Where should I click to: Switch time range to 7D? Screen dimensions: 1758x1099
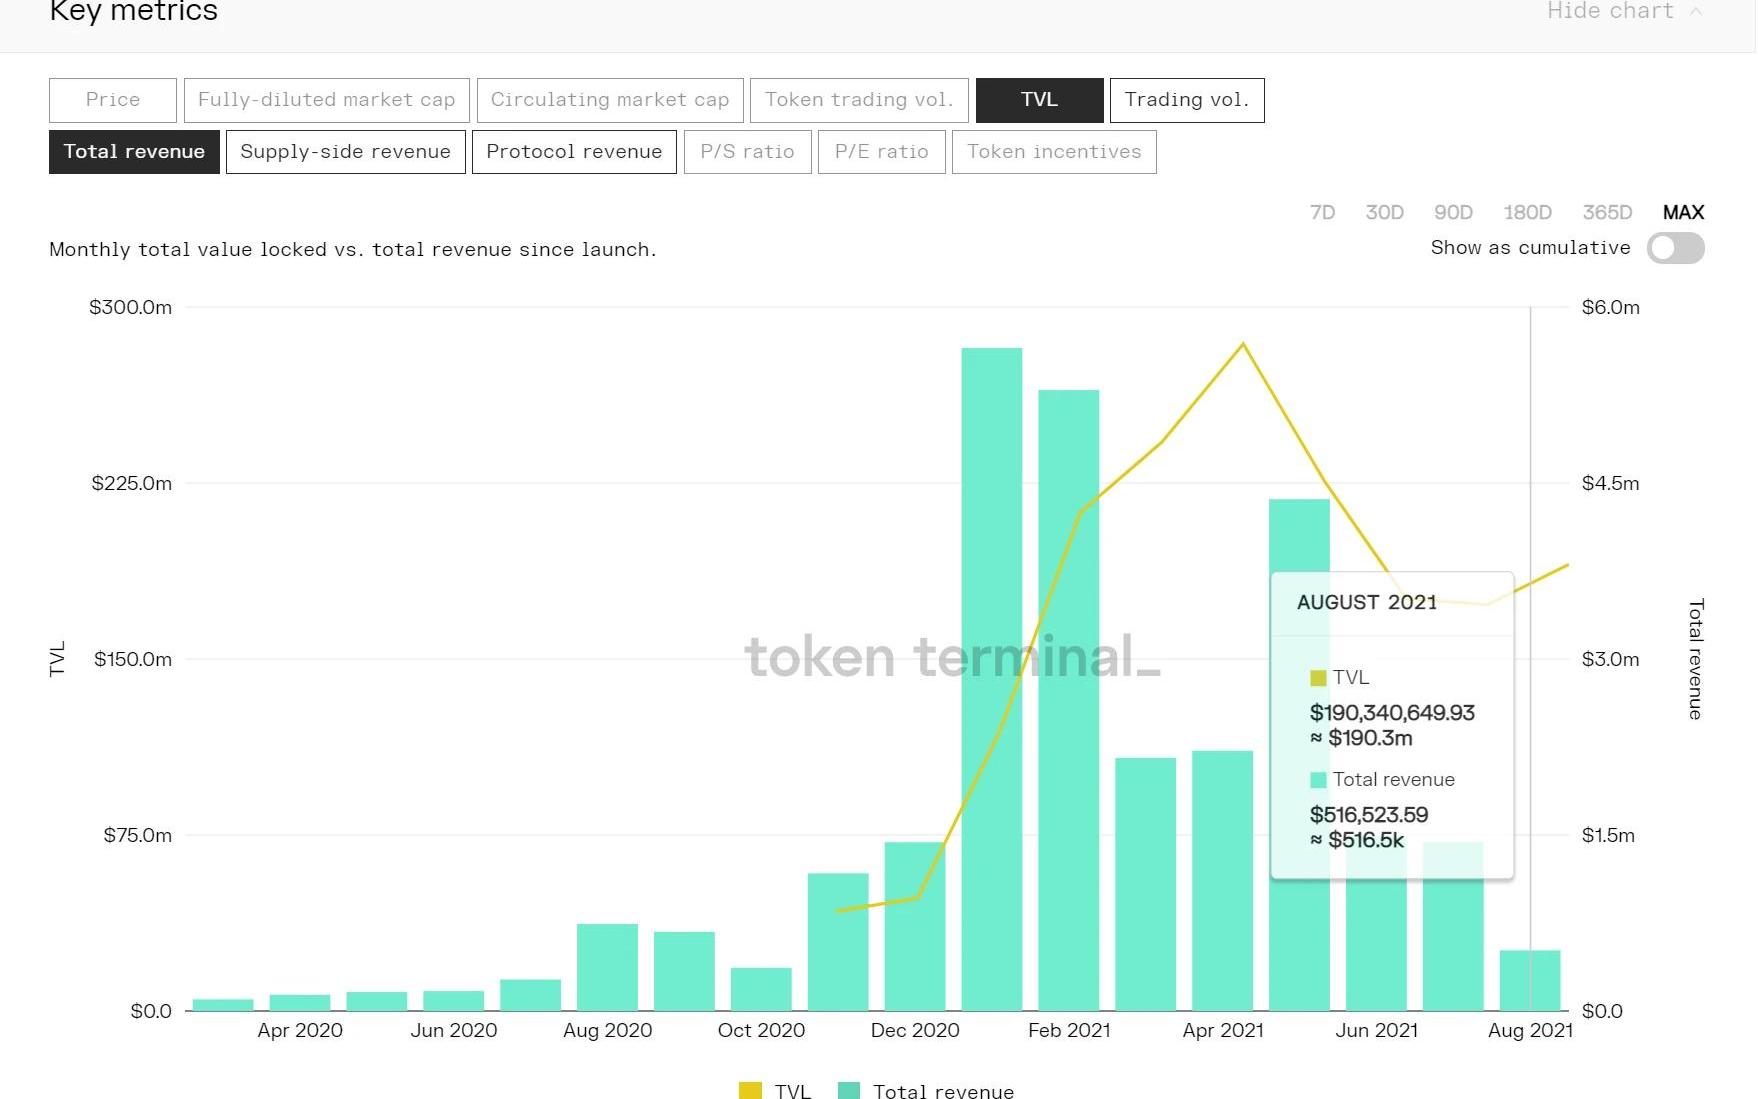(x=1322, y=212)
